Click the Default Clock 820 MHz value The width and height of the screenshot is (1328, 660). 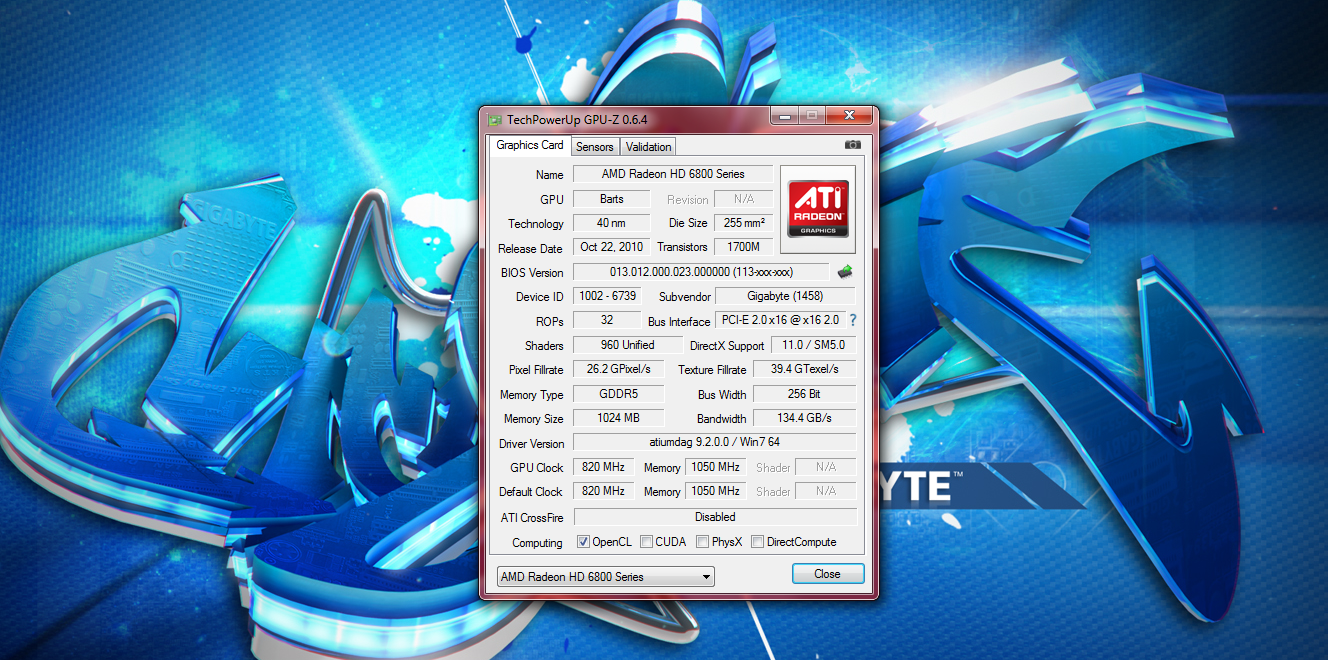tap(603, 491)
